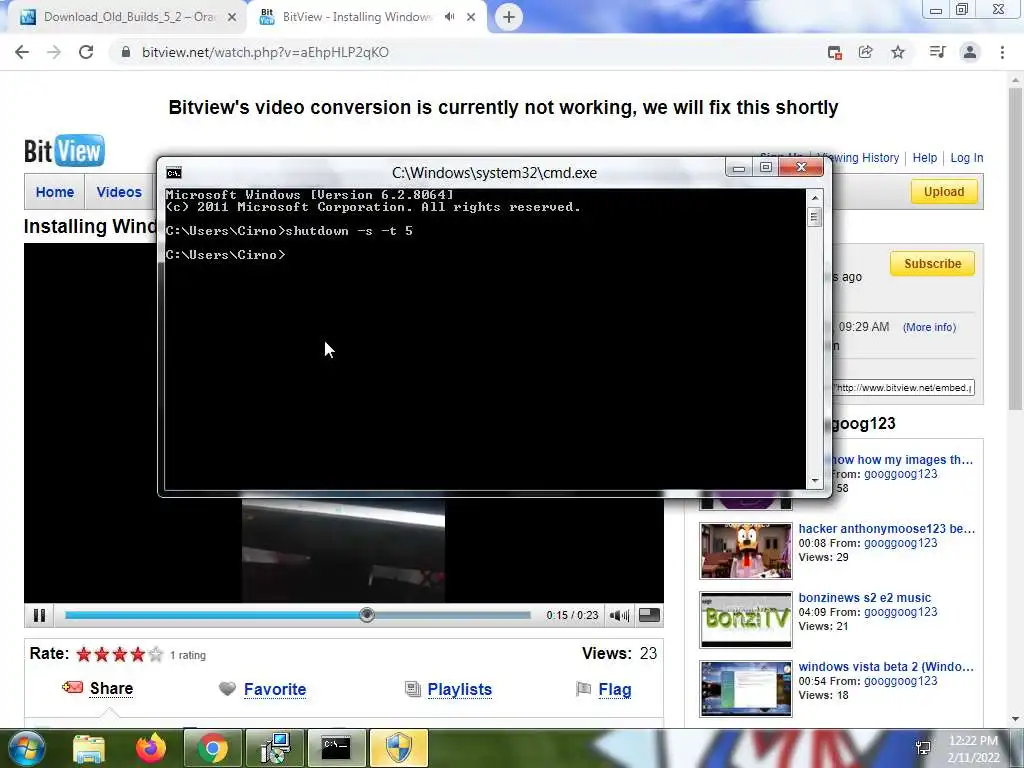Open the cmd.exe window system icon

[174, 172]
